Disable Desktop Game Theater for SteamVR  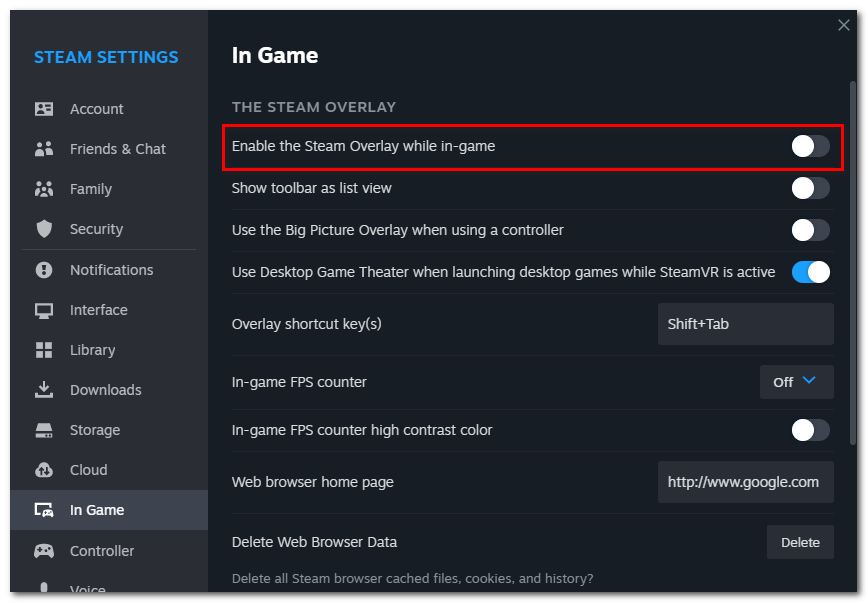[810, 271]
